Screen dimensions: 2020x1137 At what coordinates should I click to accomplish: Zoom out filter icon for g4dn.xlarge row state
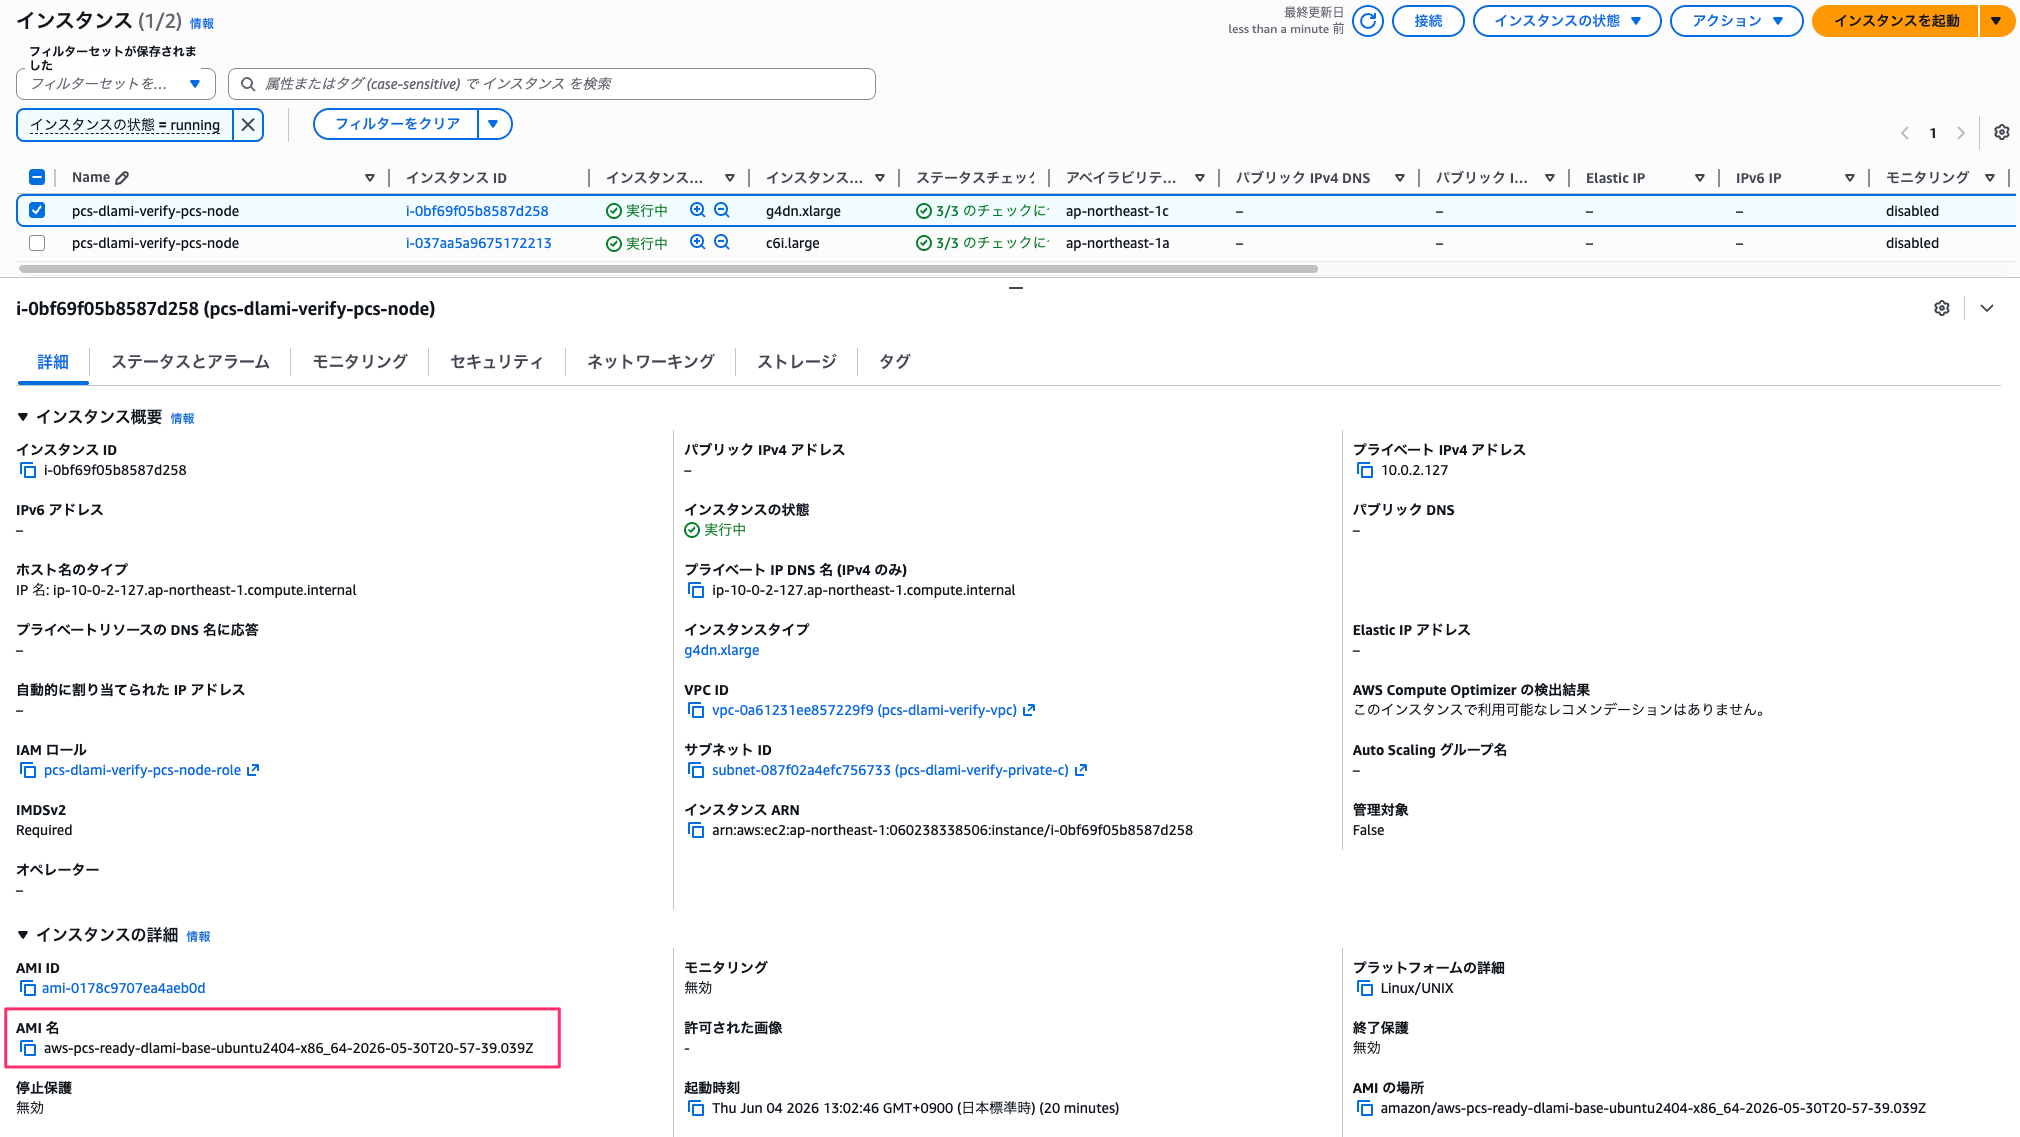pyautogui.click(x=722, y=210)
